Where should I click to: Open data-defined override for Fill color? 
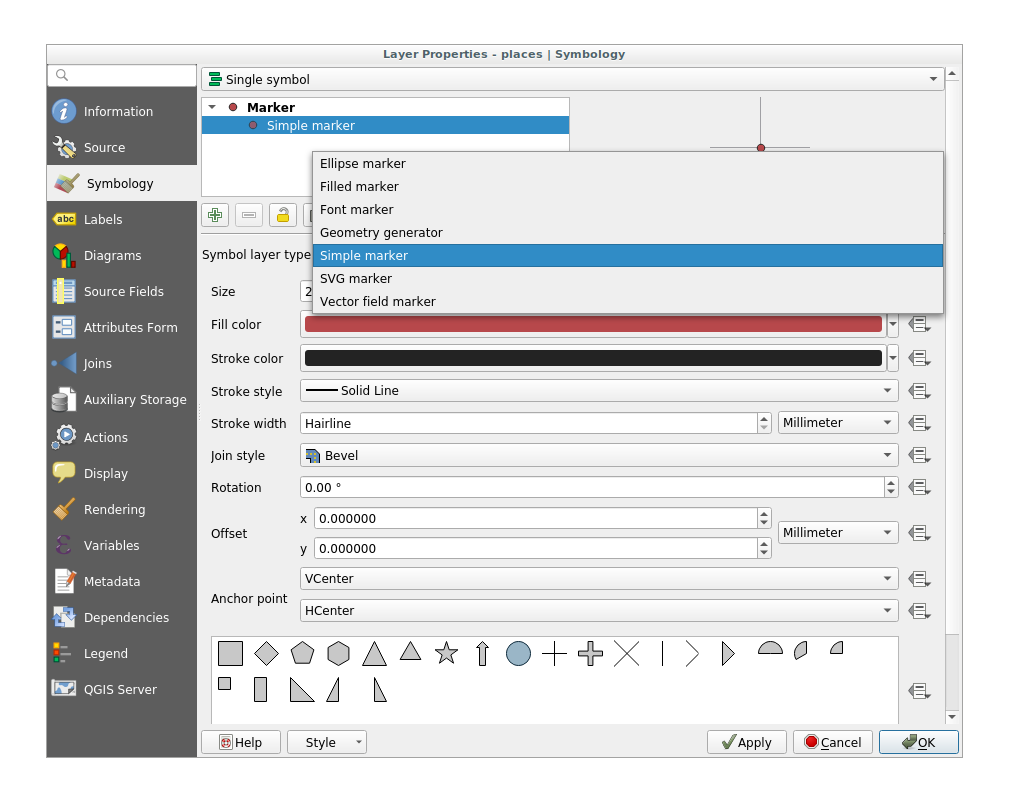click(919, 325)
